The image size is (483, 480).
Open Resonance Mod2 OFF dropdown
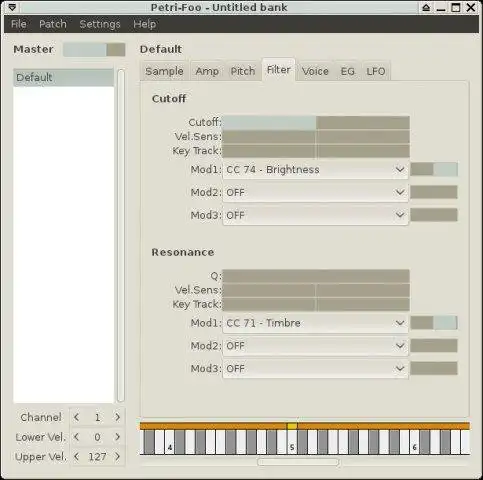pos(315,346)
